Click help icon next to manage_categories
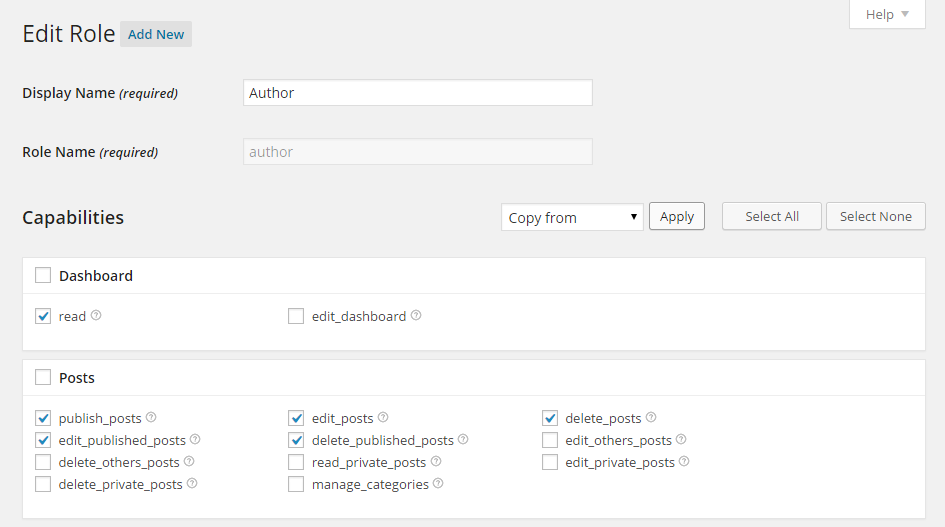 pos(438,484)
